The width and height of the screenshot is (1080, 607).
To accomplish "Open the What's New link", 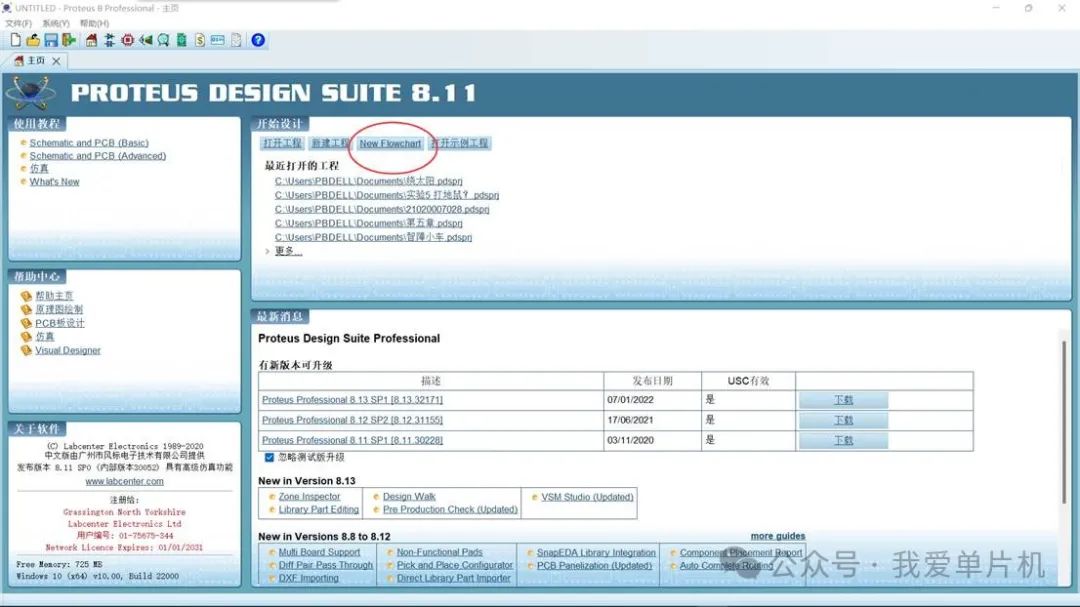I will 54,182.
